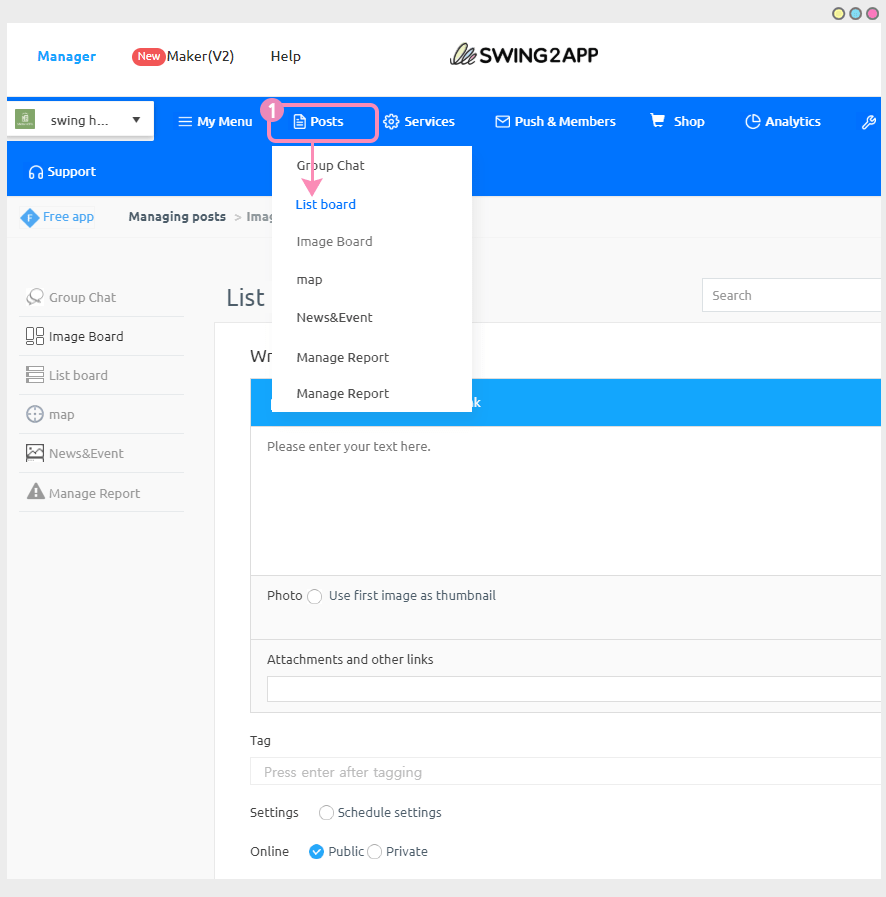The height and width of the screenshot is (897, 886).
Task: Enable Use first image as thumbnail
Action: point(314,595)
